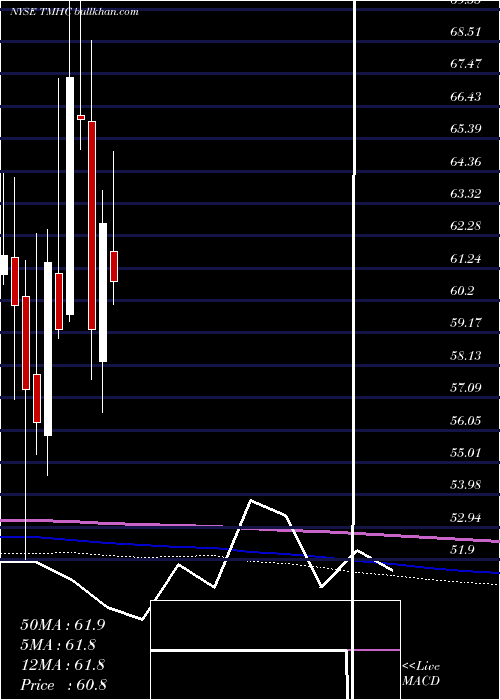500x700 pixels.
Task: Click the white candle spanning 55.9 to 61.4
Action: (48, 349)
